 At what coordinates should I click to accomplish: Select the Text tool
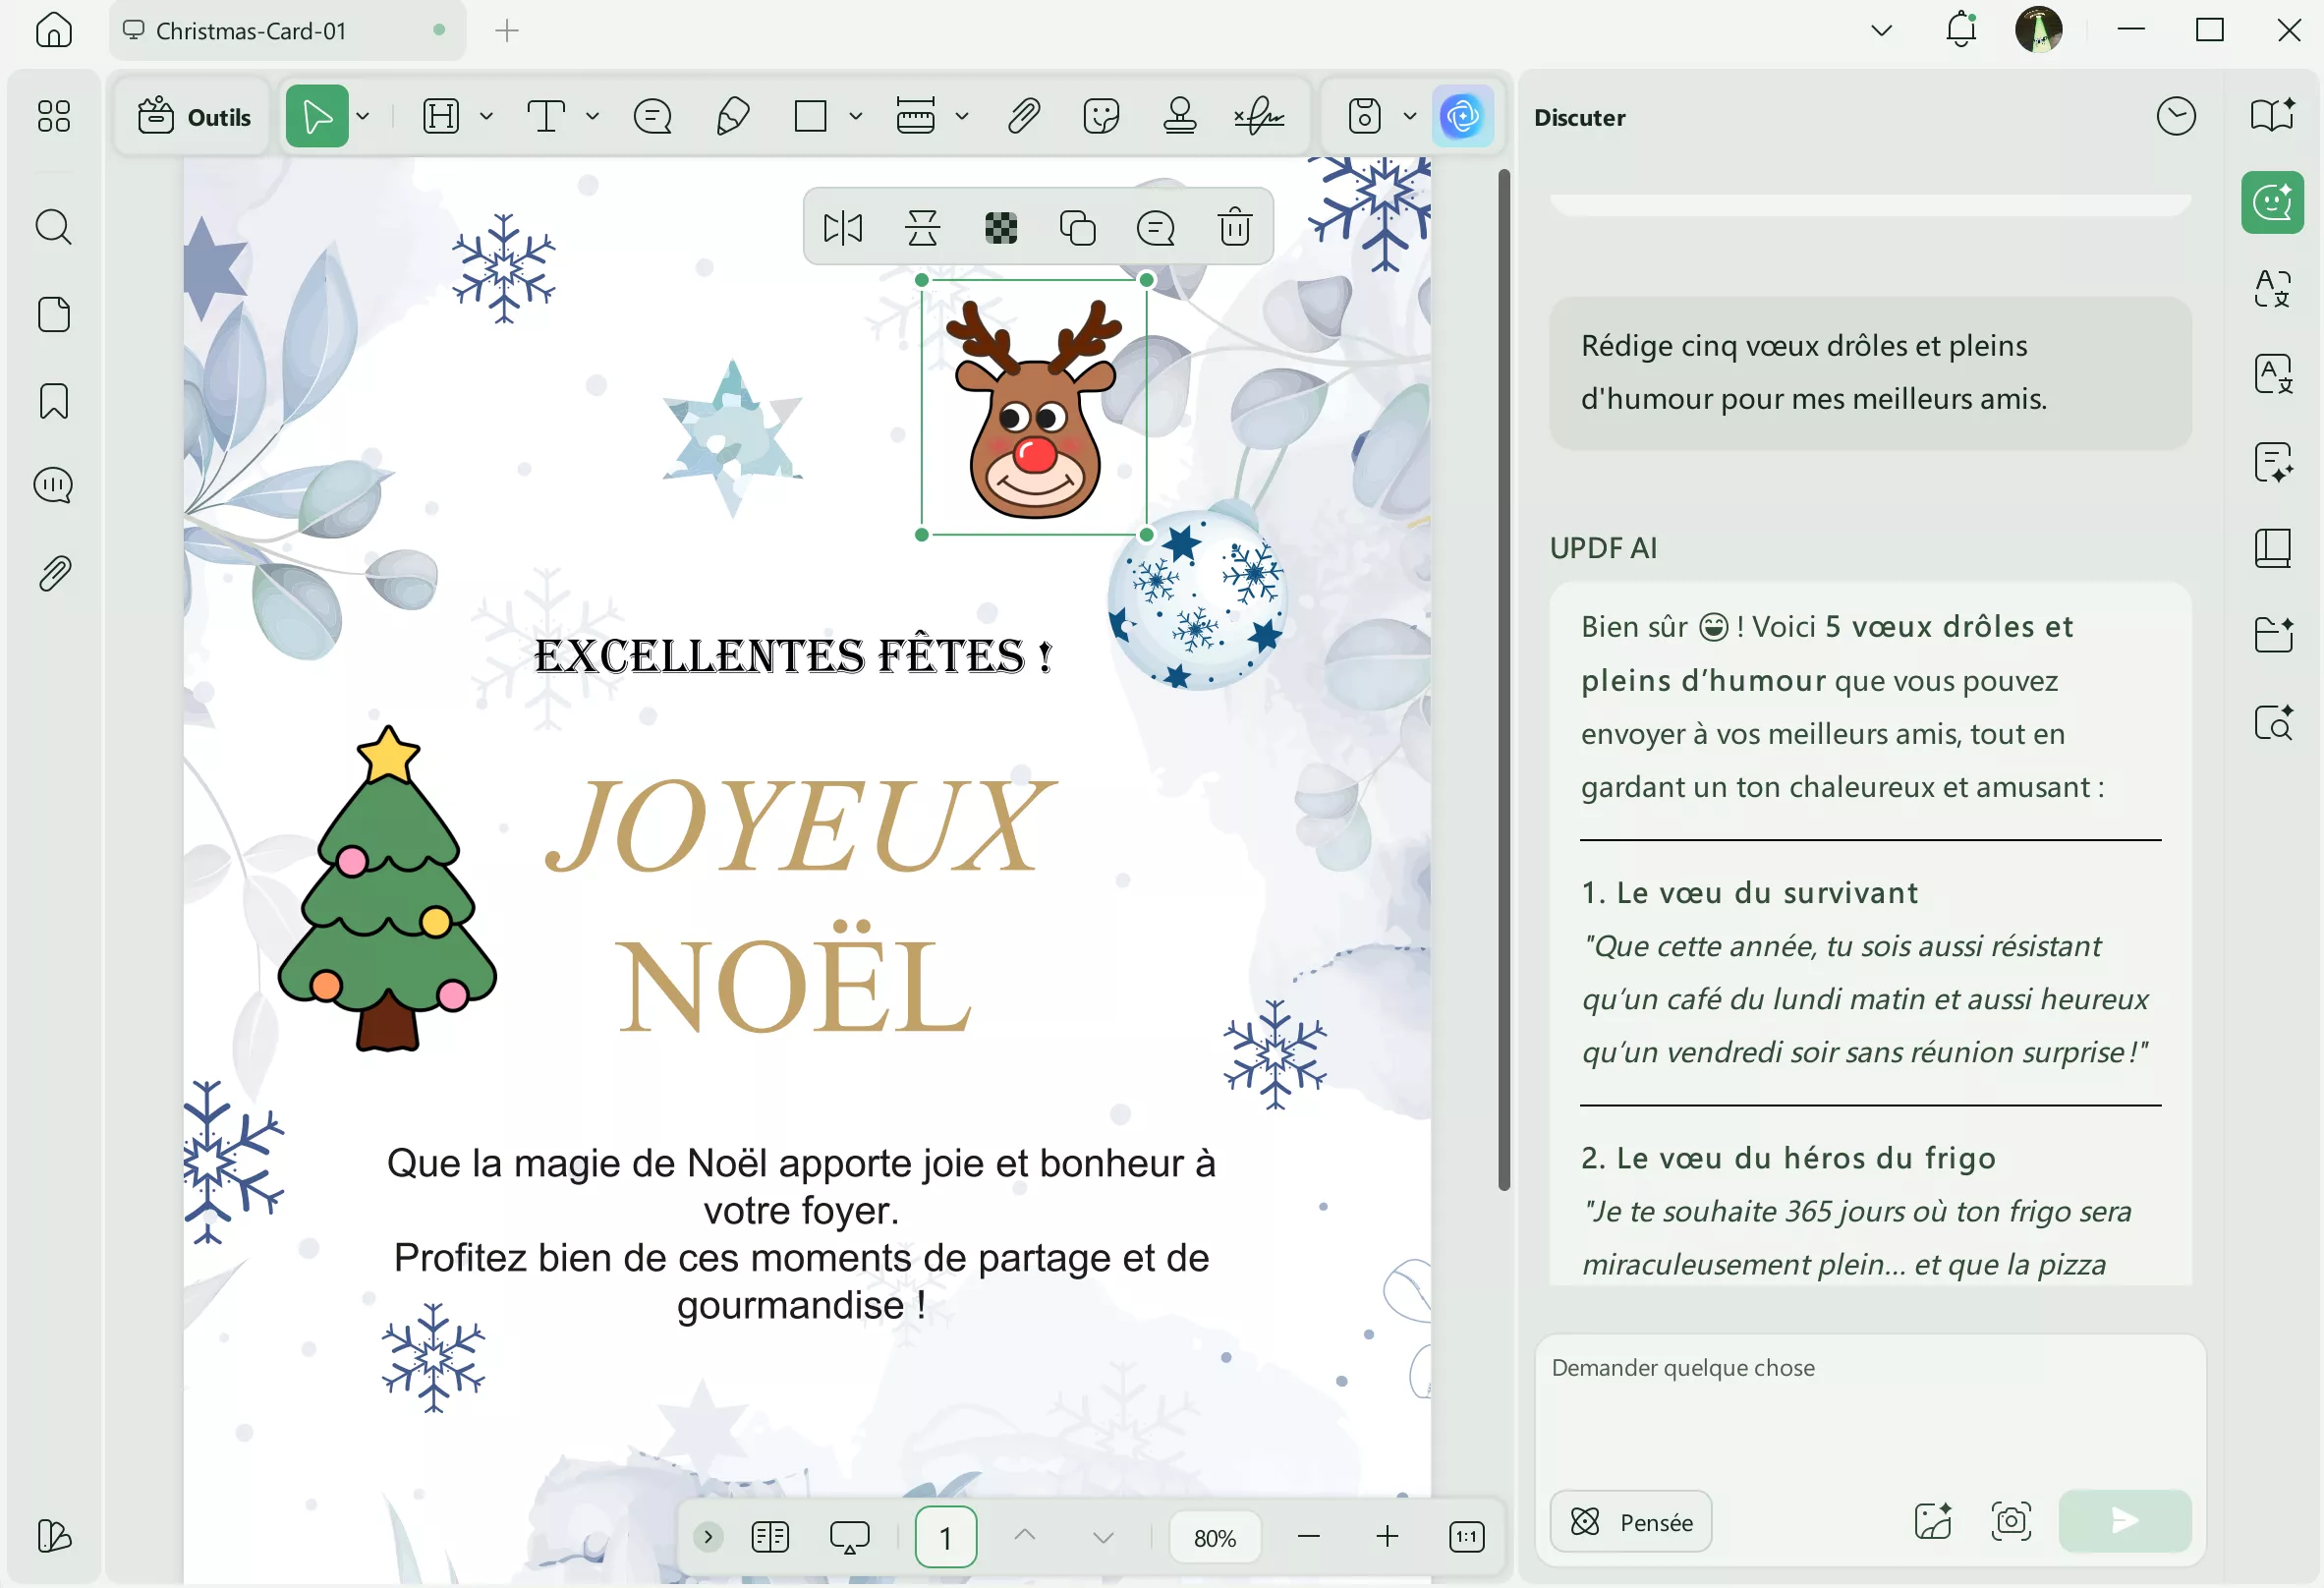[x=546, y=116]
